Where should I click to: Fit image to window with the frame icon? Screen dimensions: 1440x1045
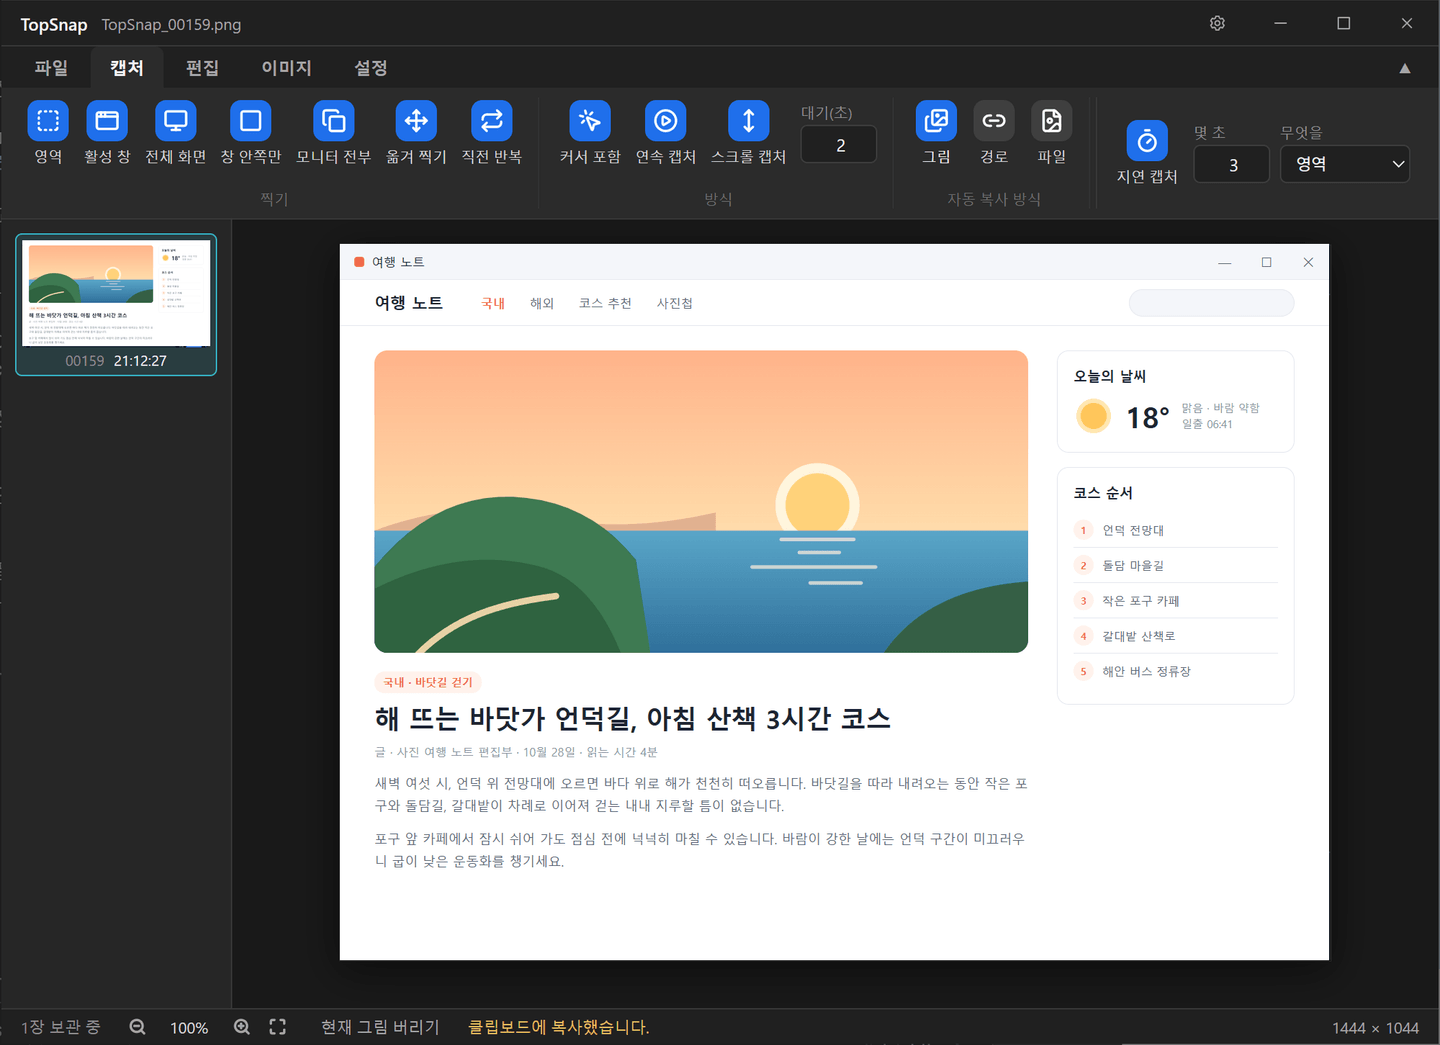click(x=278, y=1027)
